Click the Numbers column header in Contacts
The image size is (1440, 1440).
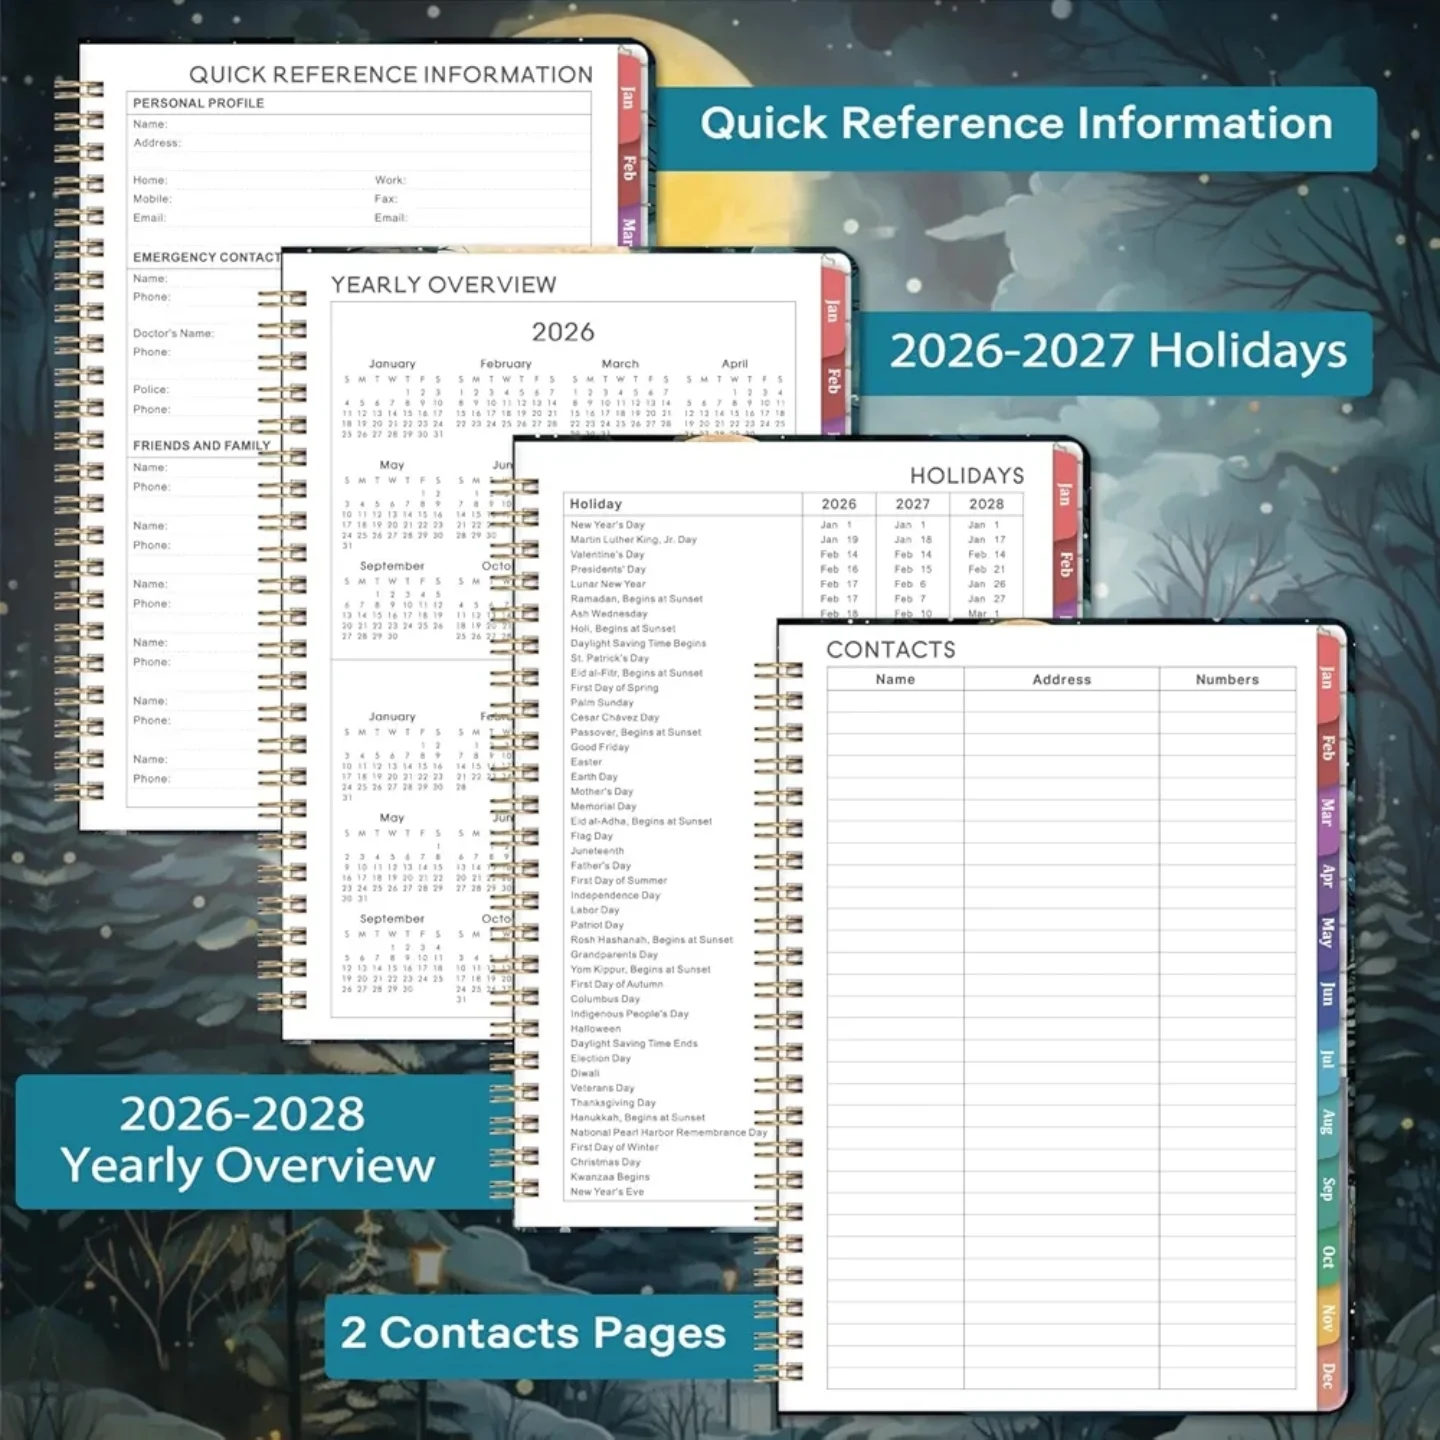[x=1227, y=680]
